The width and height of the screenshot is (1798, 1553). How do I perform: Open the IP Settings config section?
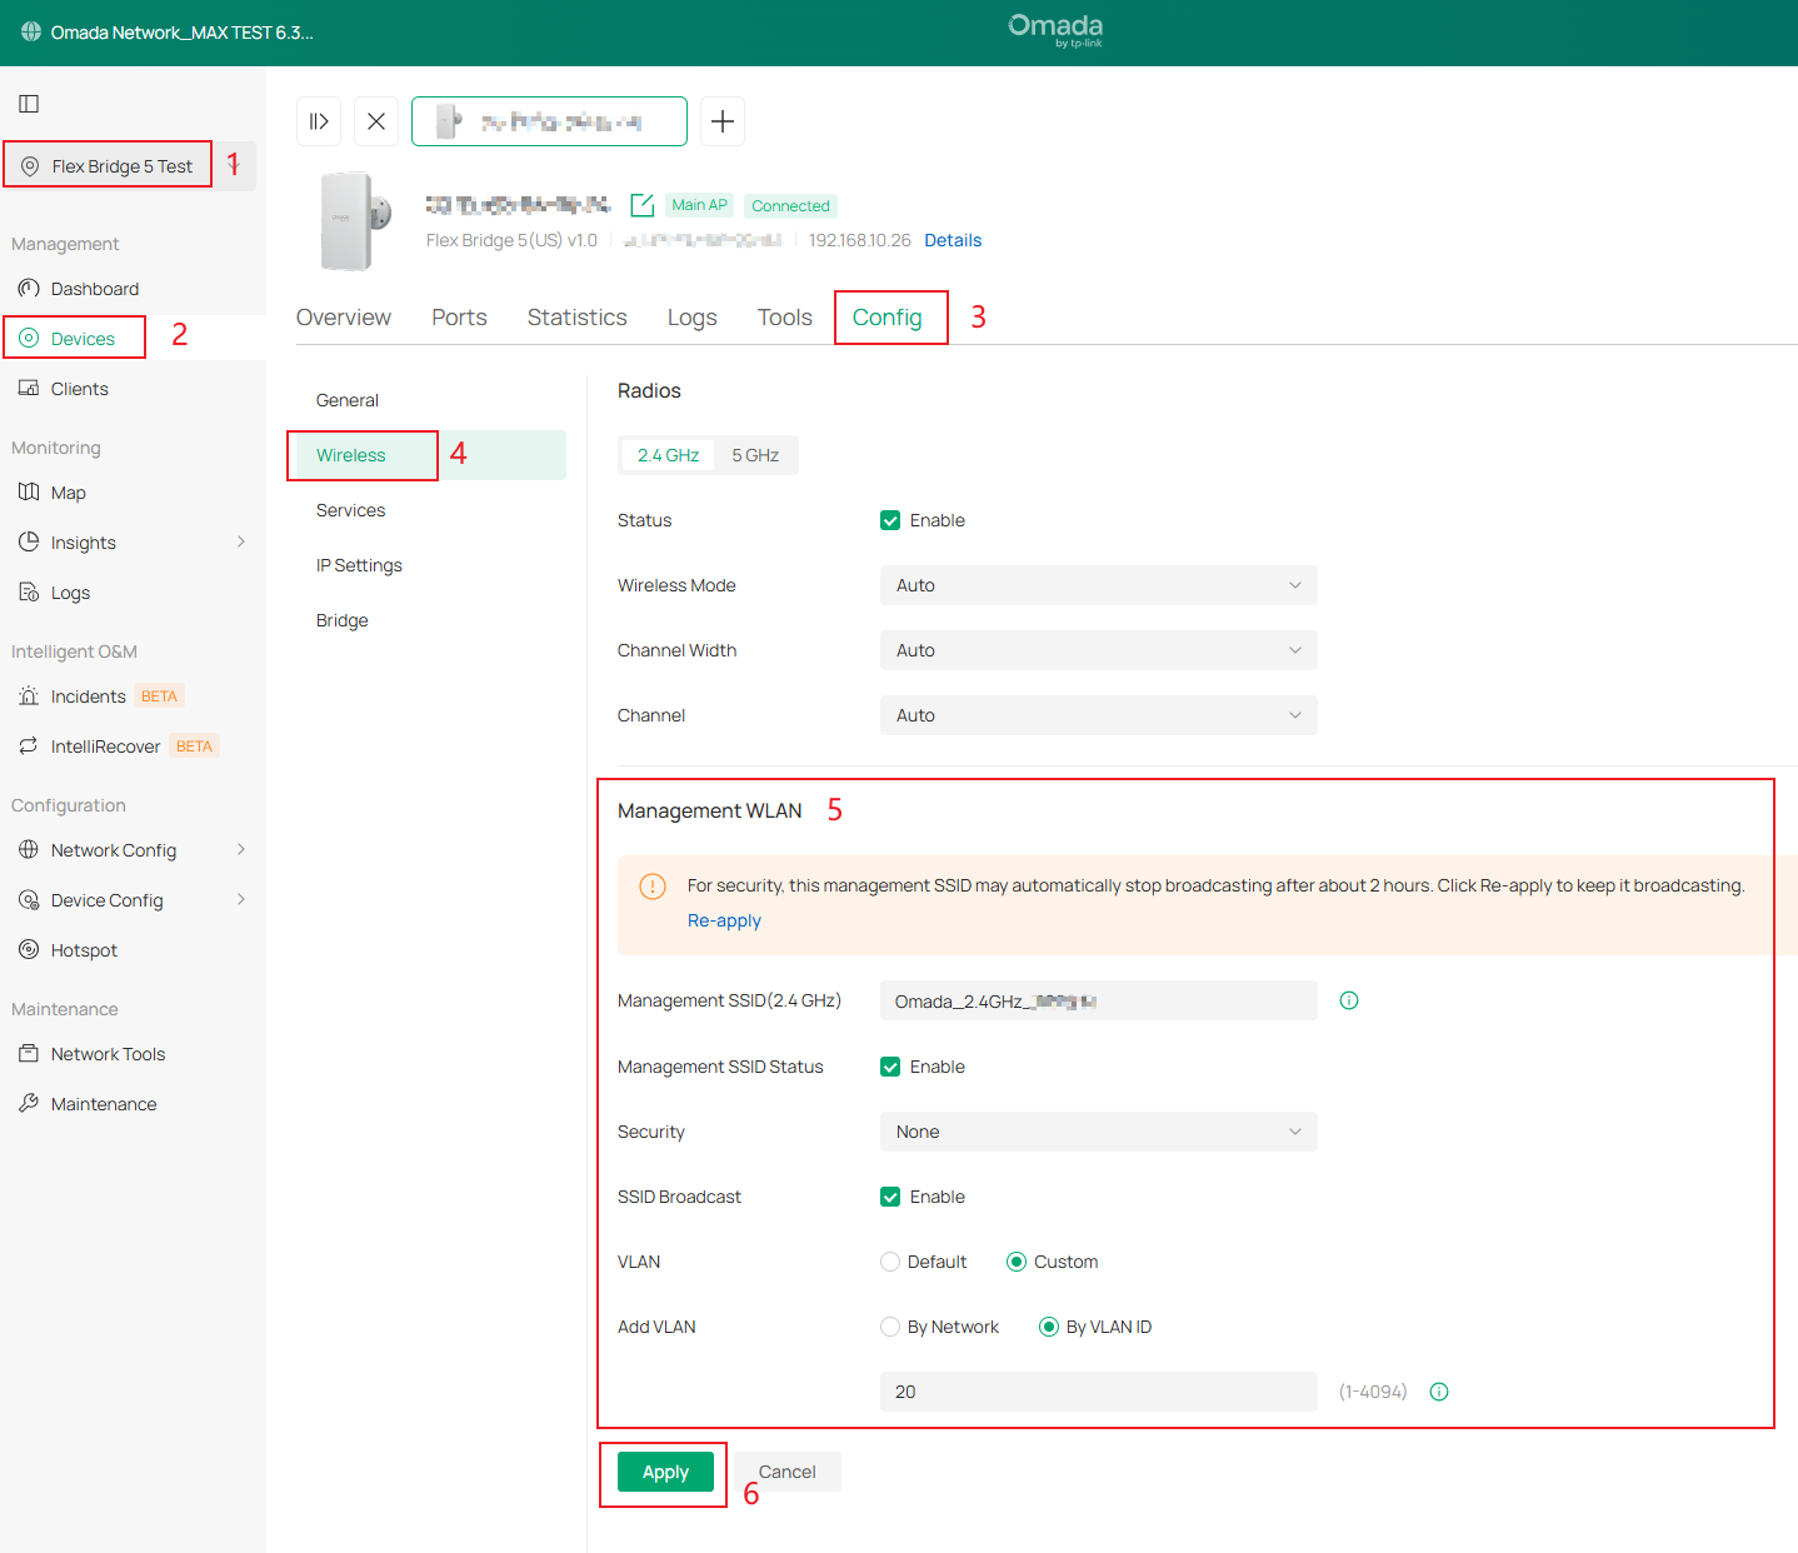tap(359, 565)
